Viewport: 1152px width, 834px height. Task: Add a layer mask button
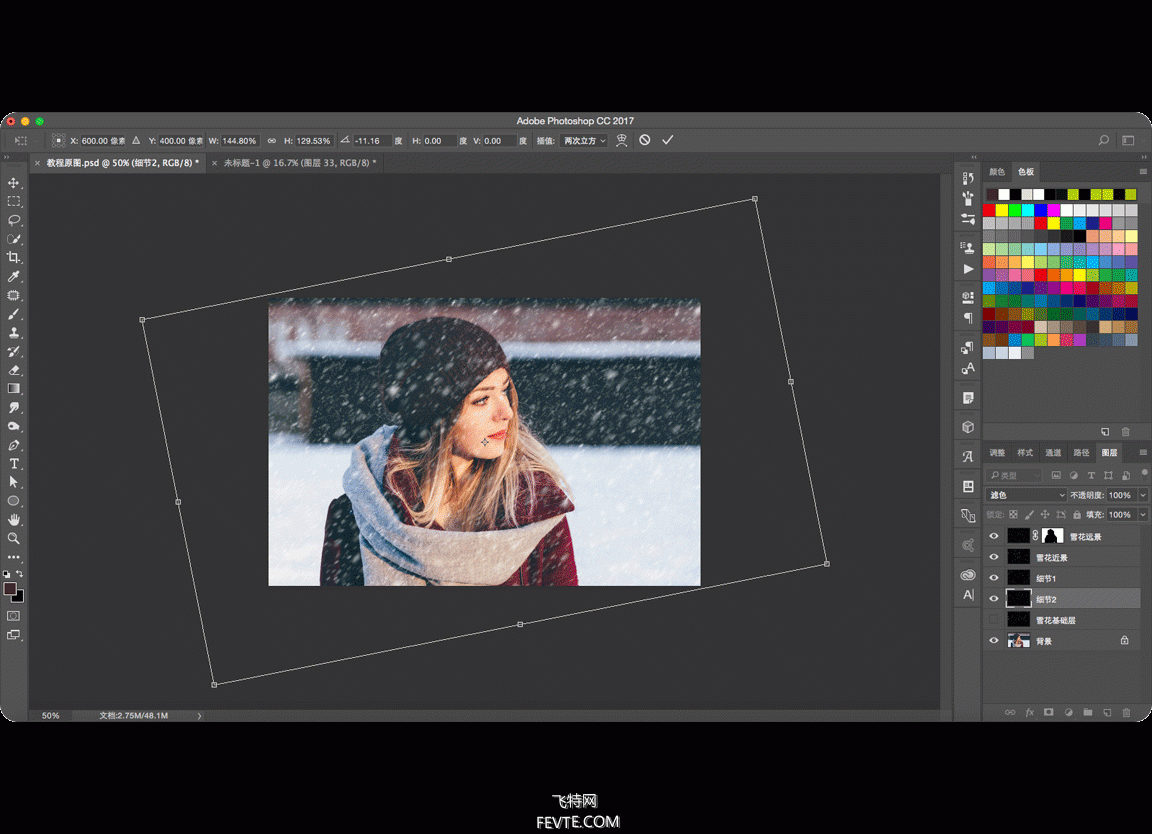[x=1048, y=713]
